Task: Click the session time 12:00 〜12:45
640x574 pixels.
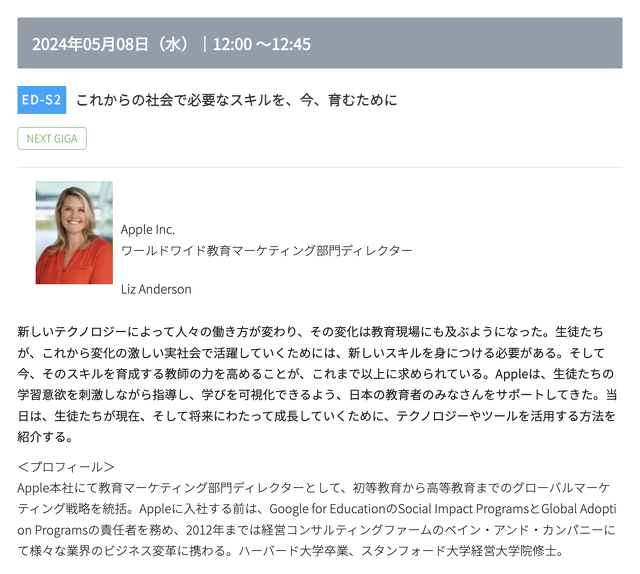Action: [x=262, y=44]
